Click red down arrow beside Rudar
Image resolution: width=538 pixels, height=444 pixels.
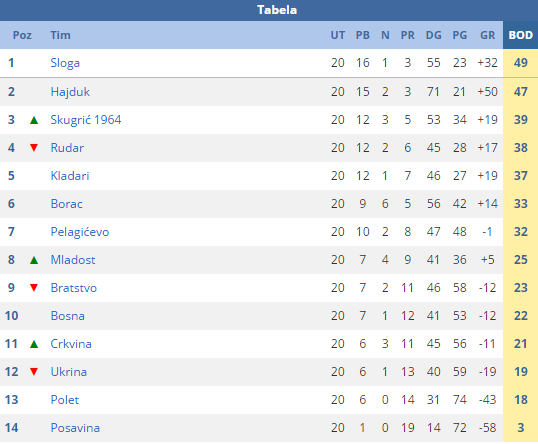click(34, 148)
